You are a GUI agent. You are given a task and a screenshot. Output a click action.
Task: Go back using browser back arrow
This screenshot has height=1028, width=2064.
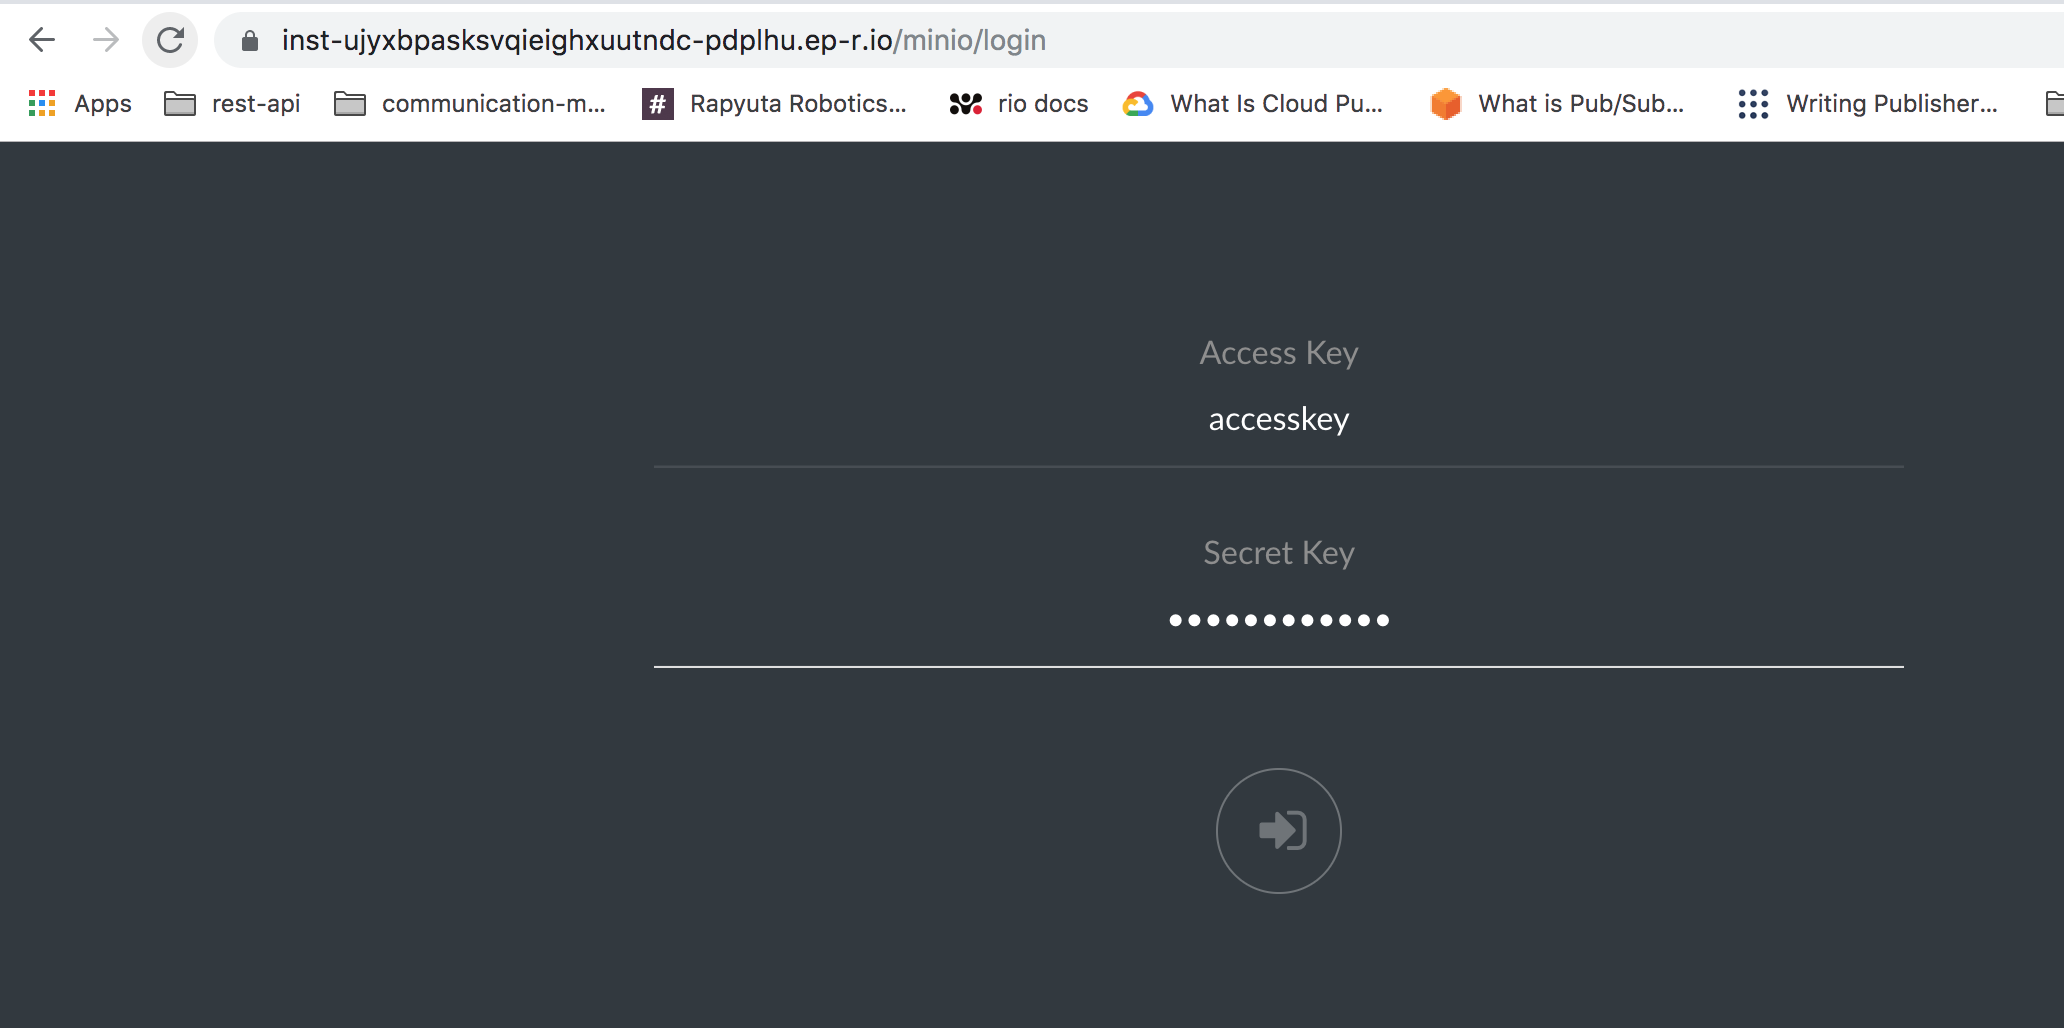42,40
